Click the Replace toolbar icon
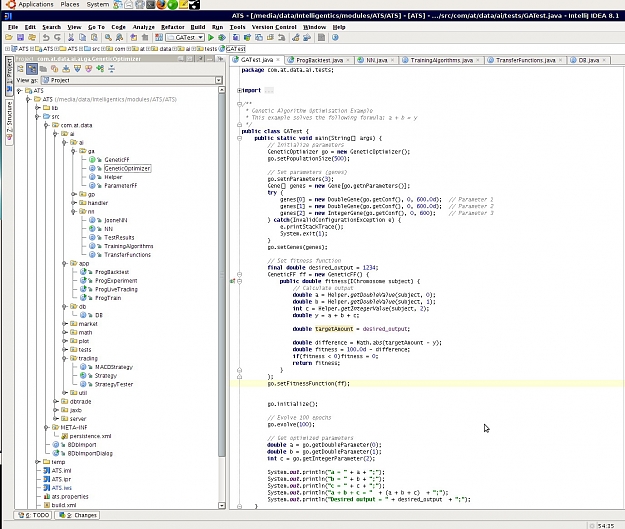This screenshot has height=529, width=625. click(x=120, y=37)
